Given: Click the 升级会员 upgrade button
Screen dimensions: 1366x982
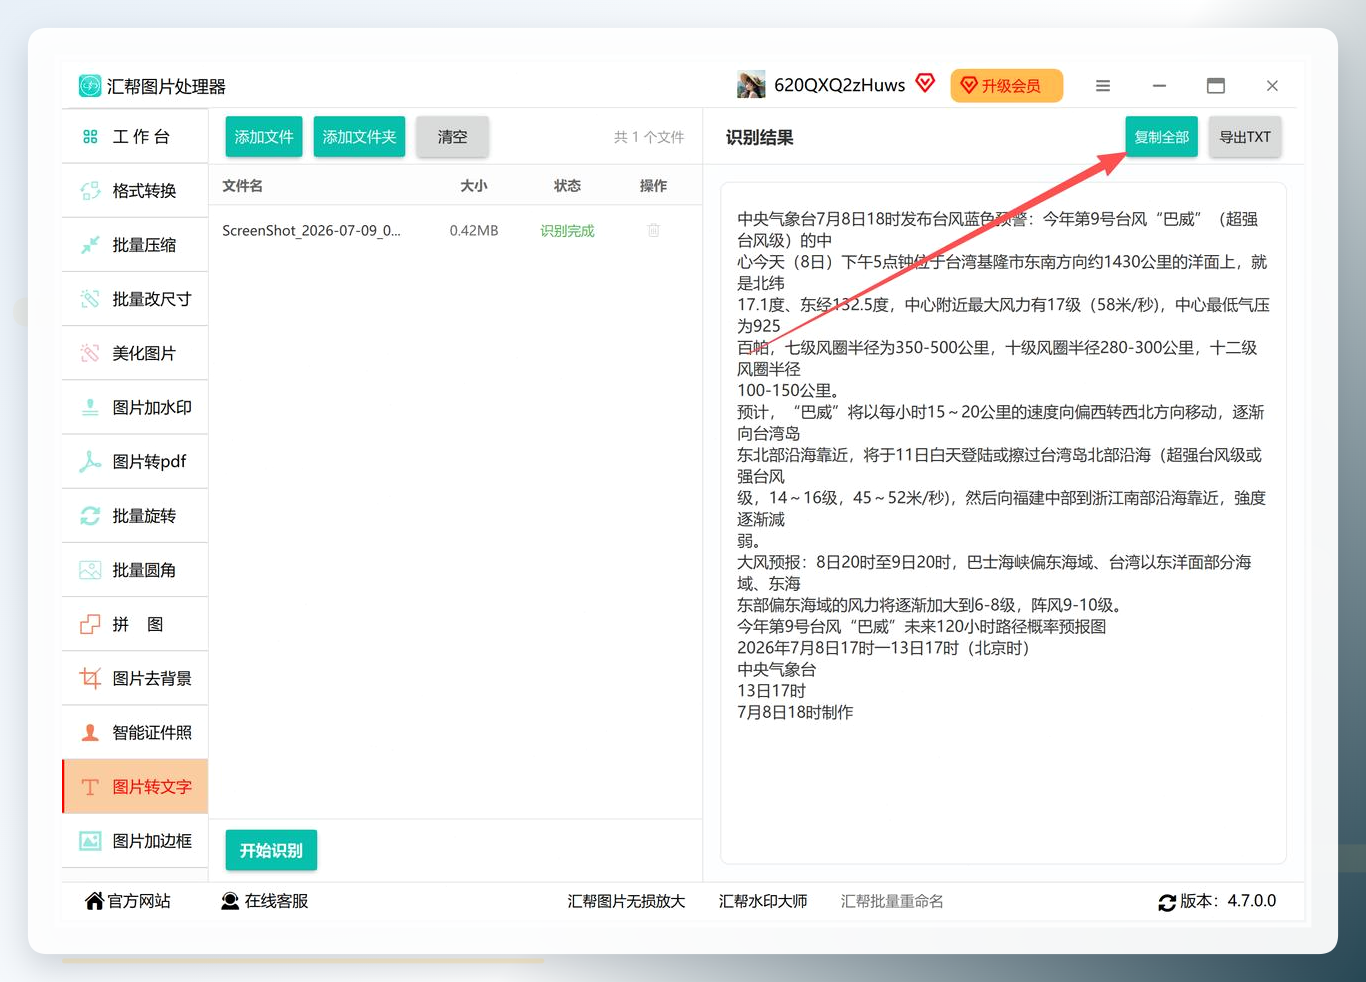Looking at the screenshot, I should [x=1007, y=86].
